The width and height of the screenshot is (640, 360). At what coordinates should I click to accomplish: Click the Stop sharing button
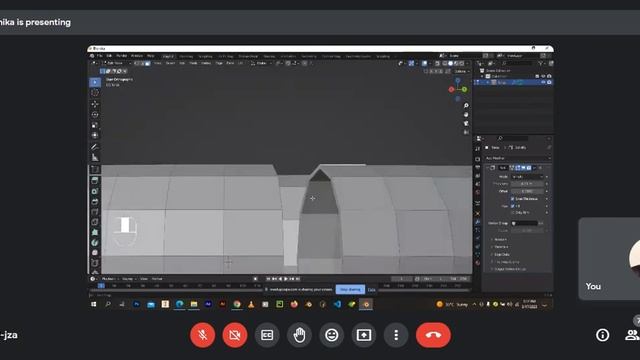pos(350,289)
